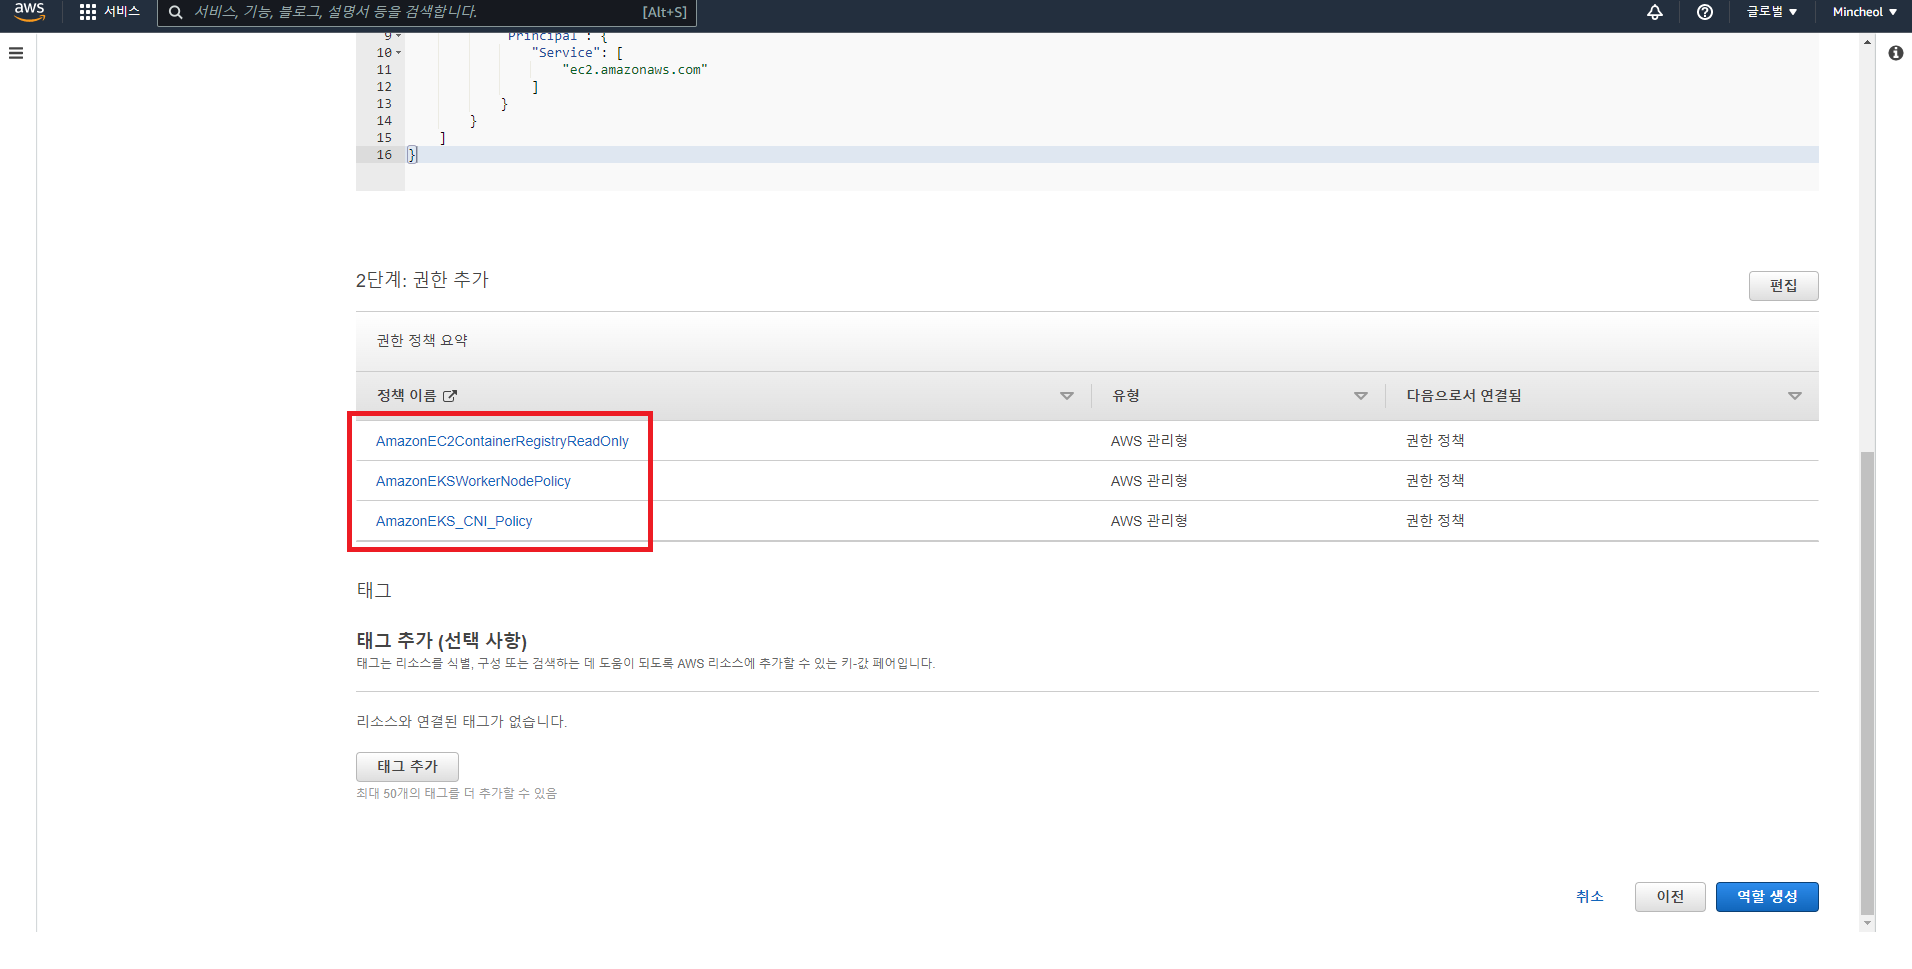Image resolution: width=1912 pixels, height=969 pixels.
Task: Focus the AWS services search field
Action: click(x=426, y=12)
